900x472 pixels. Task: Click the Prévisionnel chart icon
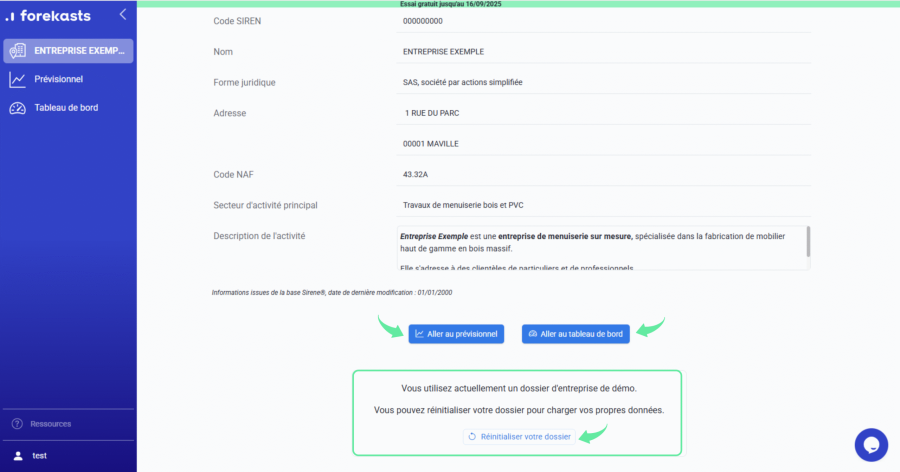point(17,79)
